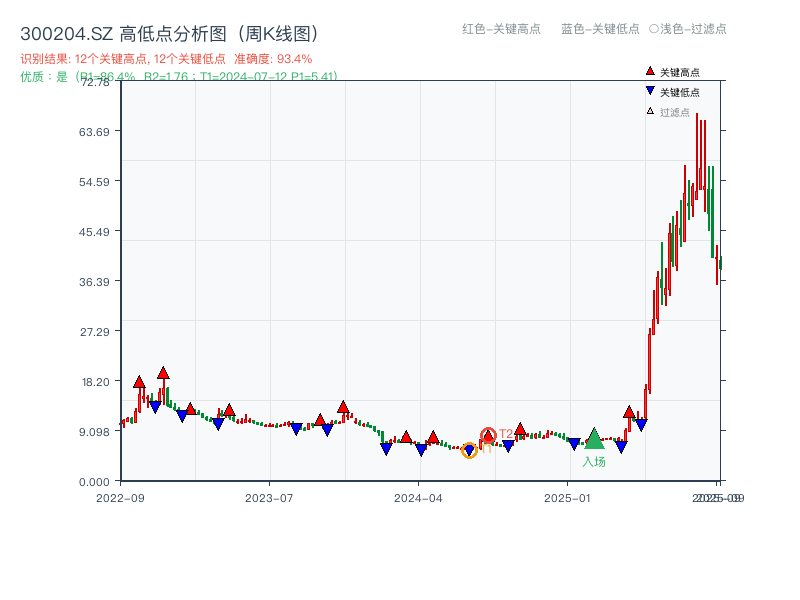Click x-axis date label 2024-04
Viewport: 800px width, 600px height.
418,498
